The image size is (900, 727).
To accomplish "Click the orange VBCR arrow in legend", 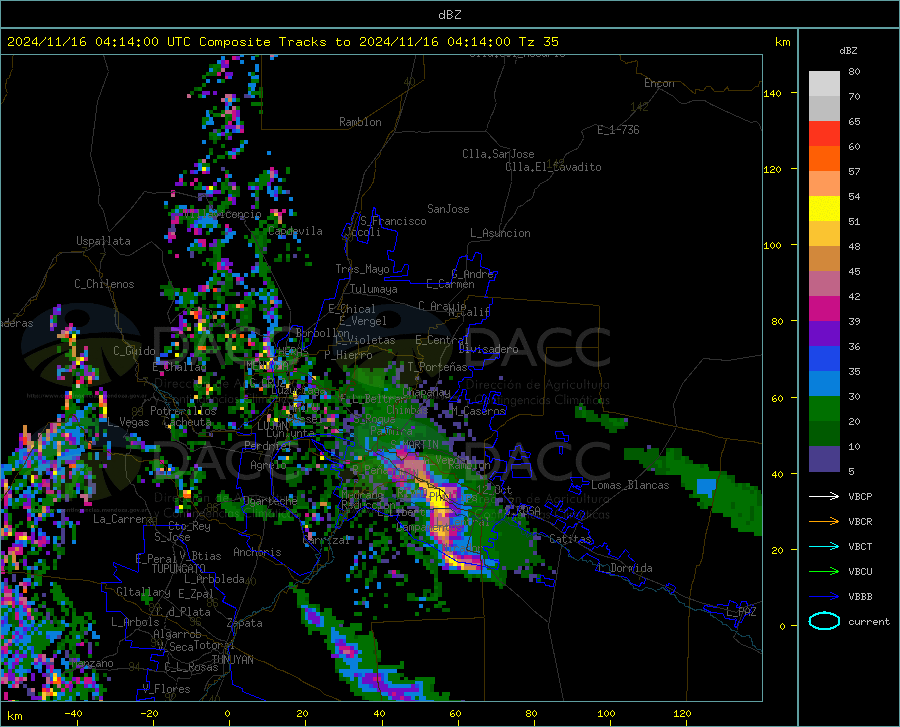I will click(824, 521).
